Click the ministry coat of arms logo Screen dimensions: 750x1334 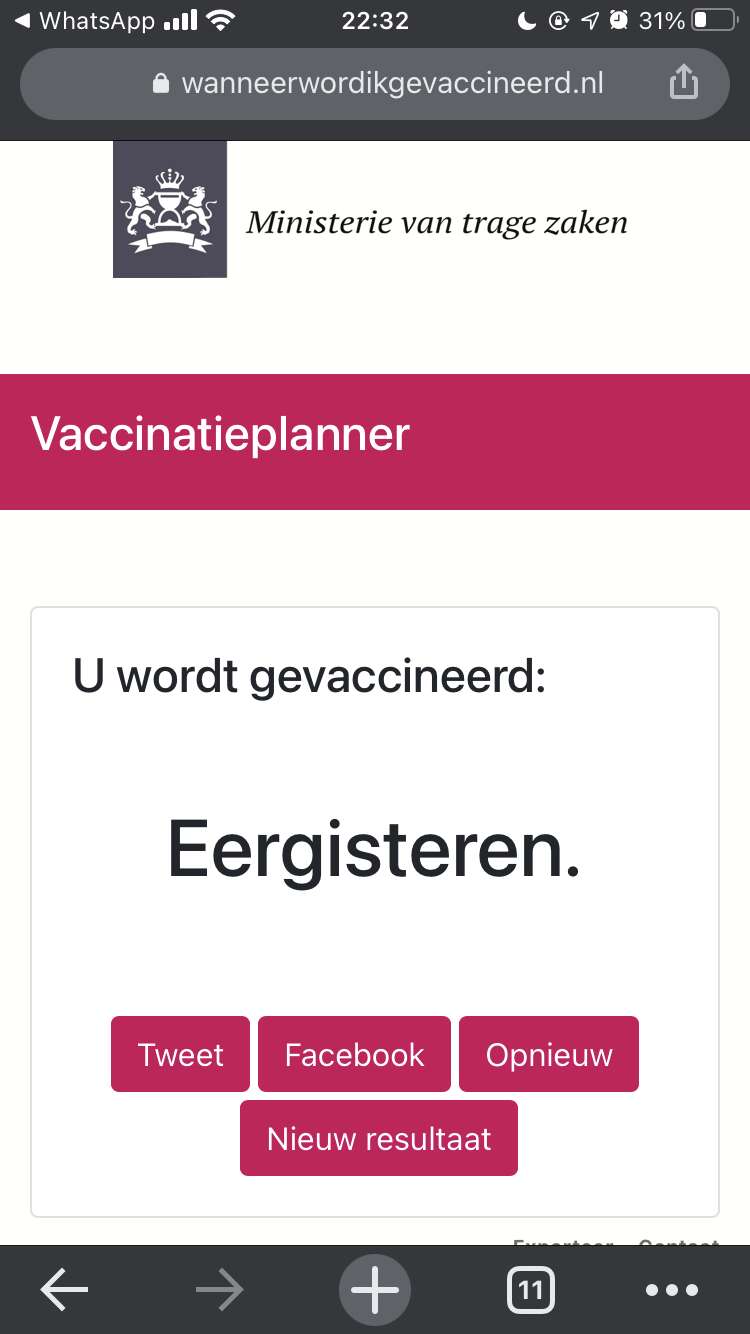tap(170, 209)
